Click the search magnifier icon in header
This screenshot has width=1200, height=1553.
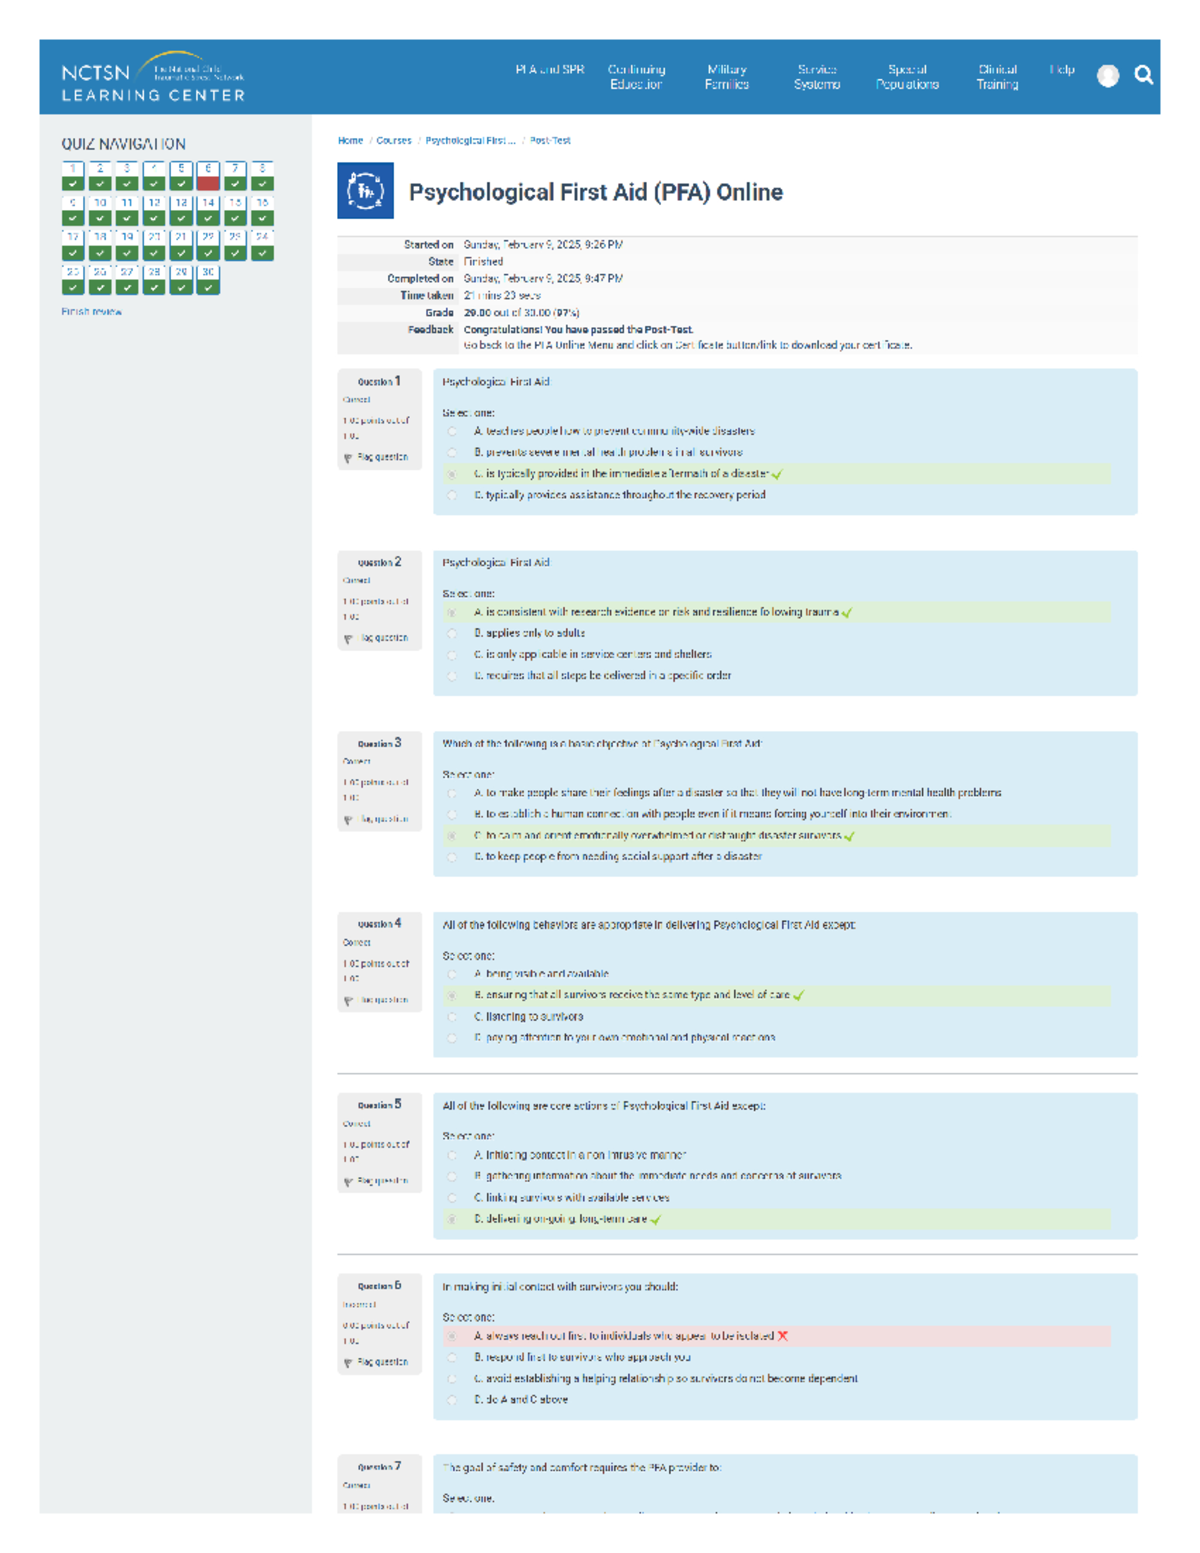coord(1143,75)
